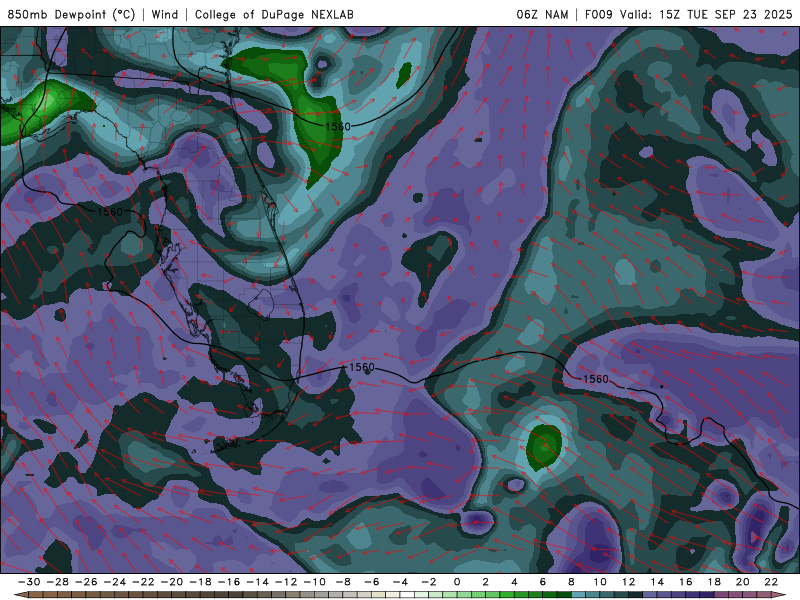Click the "850mb Dewpoint (°C)" title text

coord(71,14)
